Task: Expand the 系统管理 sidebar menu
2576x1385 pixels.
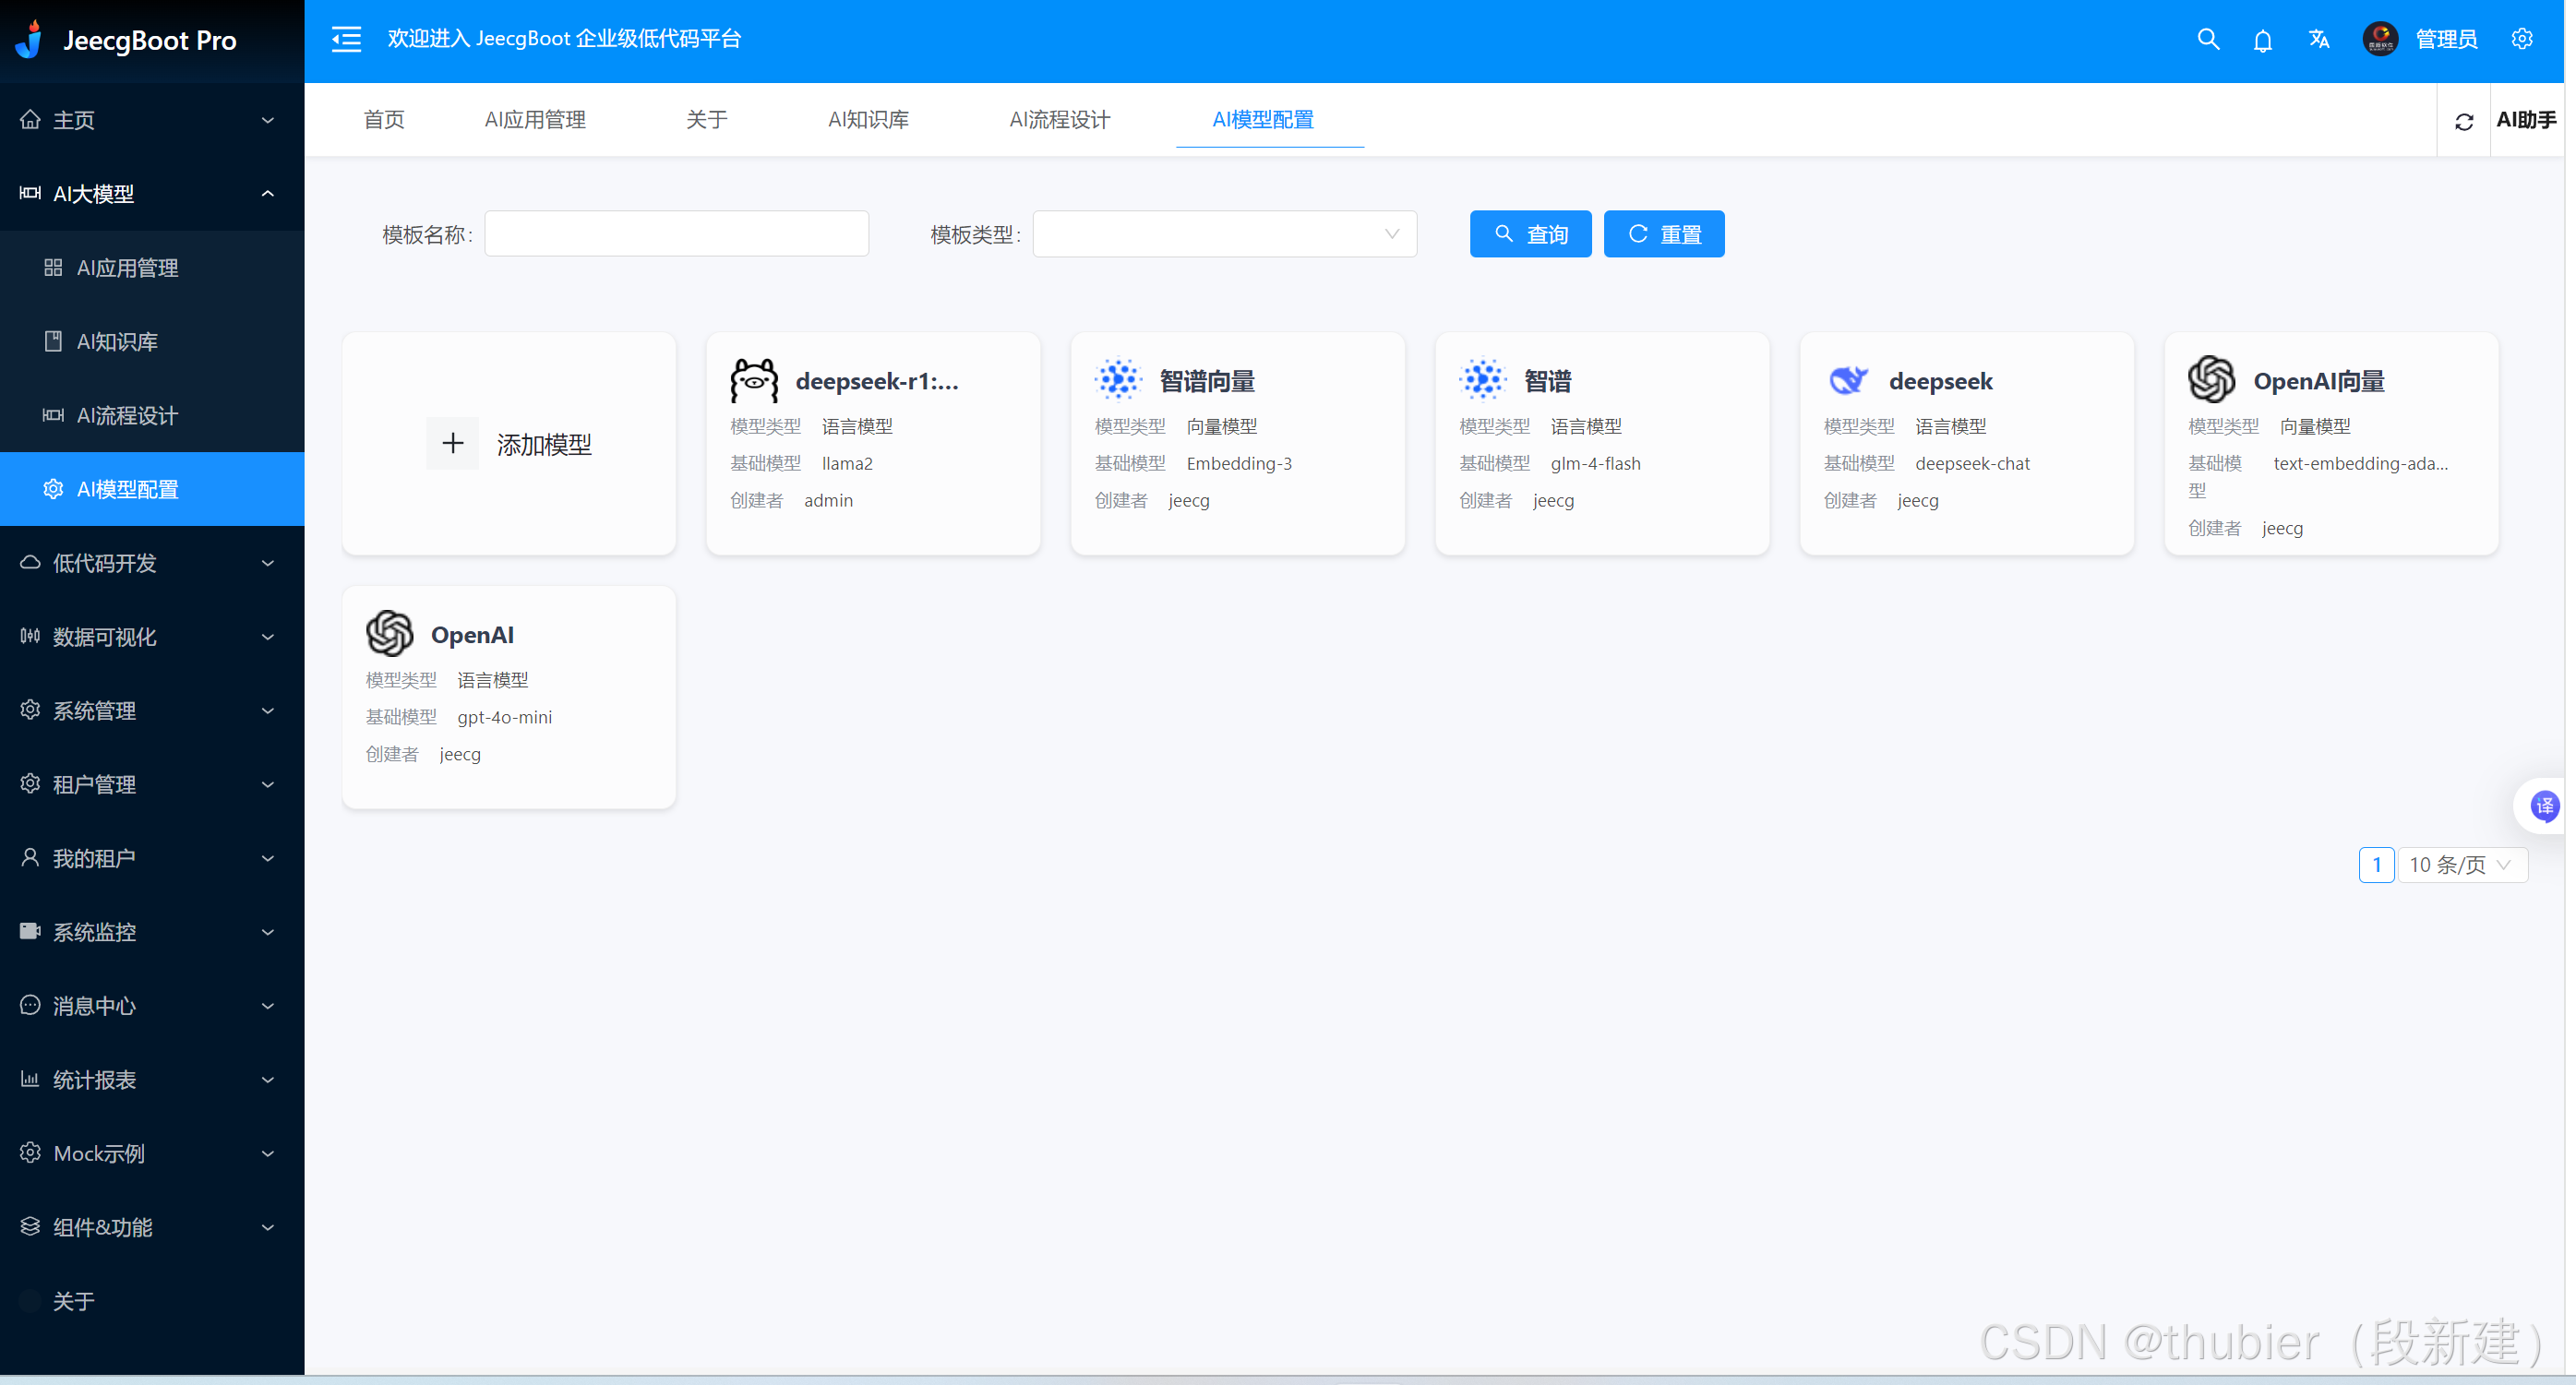Action: [150, 711]
